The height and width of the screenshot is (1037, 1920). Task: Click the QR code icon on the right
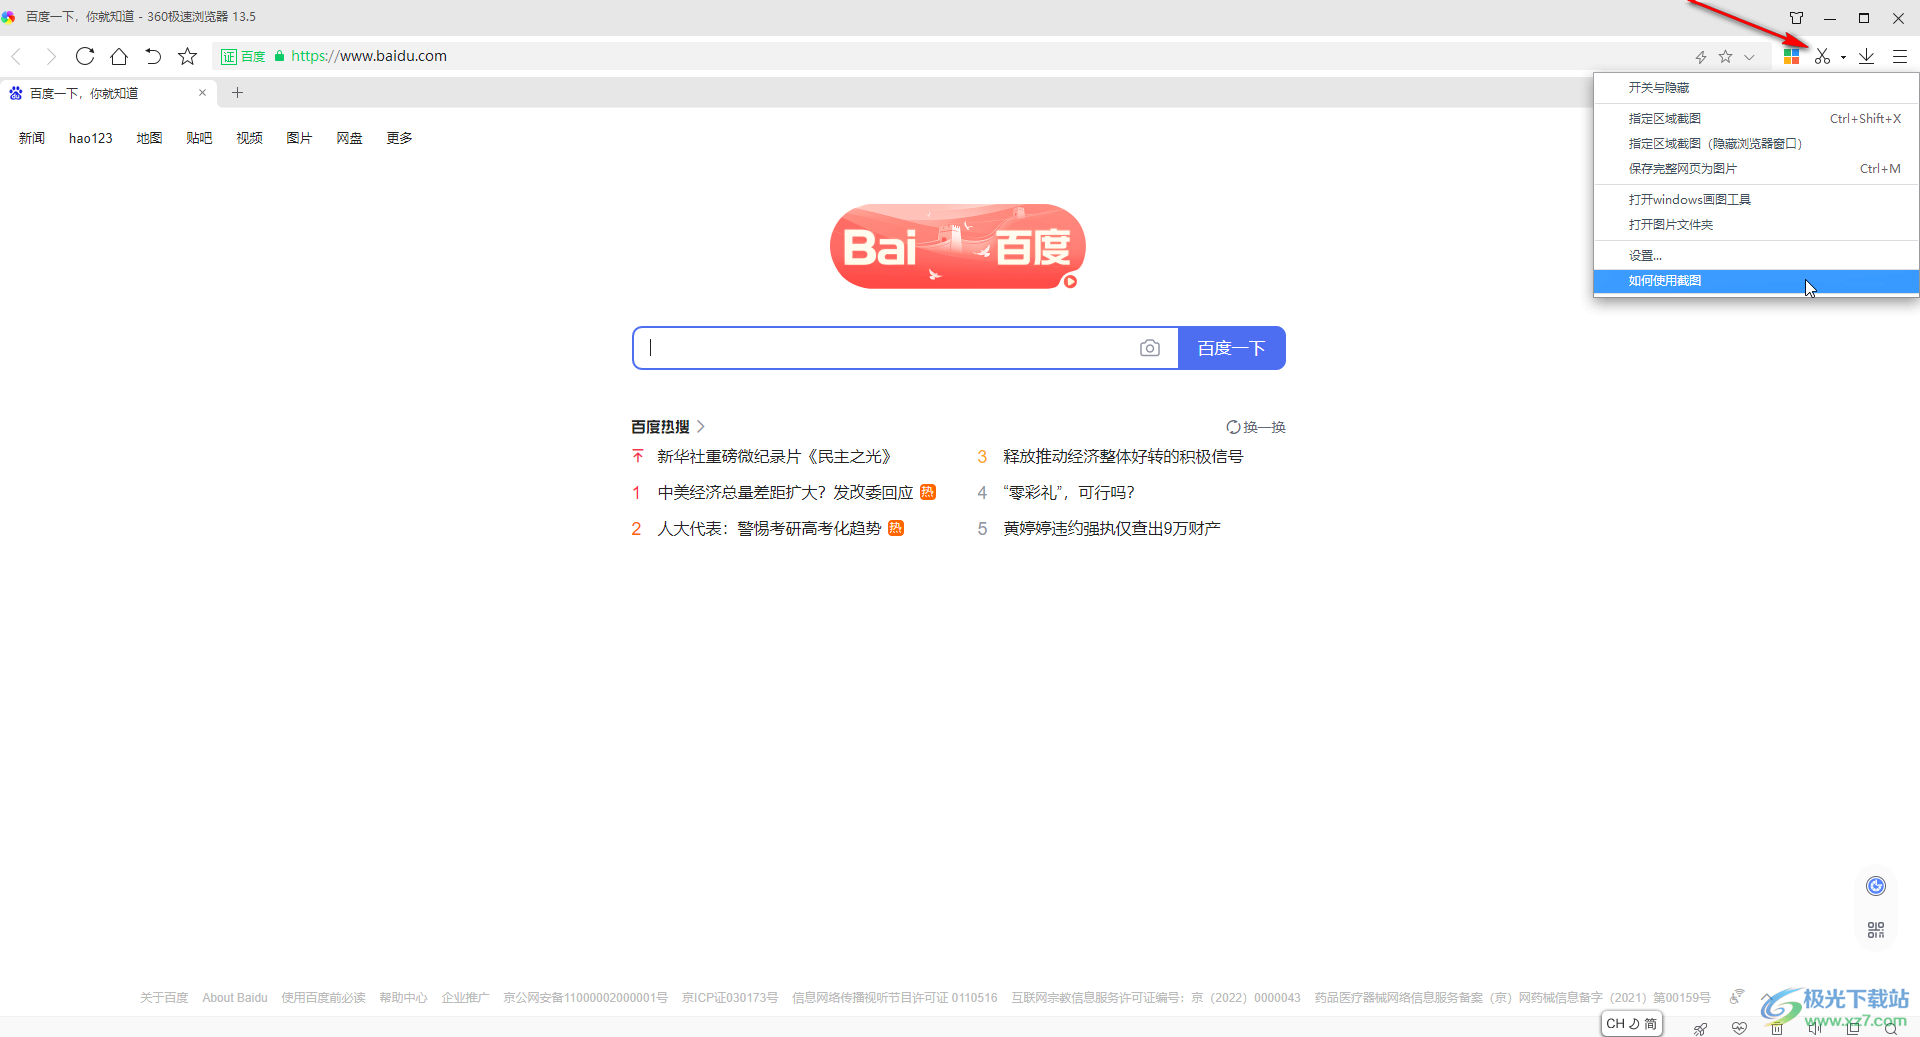[1876, 930]
